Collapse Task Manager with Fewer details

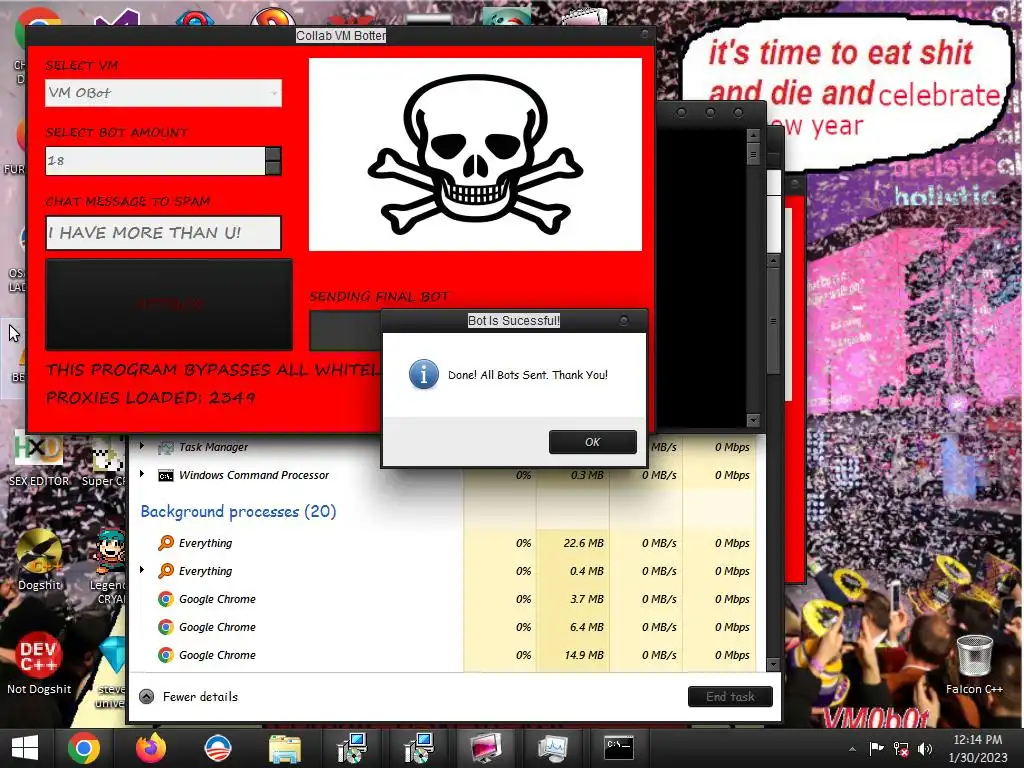click(x=189, y=697)
